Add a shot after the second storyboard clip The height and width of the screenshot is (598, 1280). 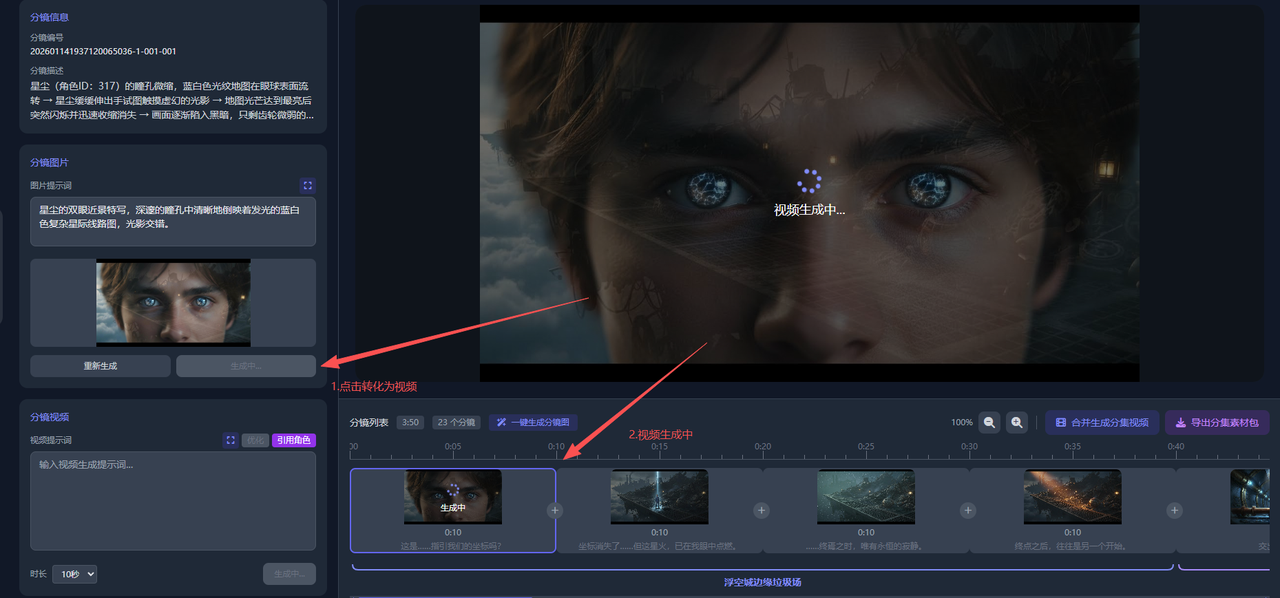point(761,510)
